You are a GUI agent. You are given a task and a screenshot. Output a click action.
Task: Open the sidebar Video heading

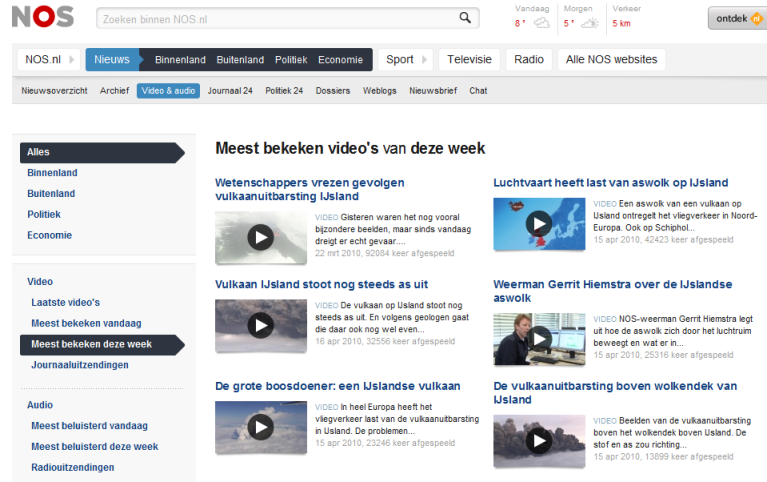pos(40,281)
